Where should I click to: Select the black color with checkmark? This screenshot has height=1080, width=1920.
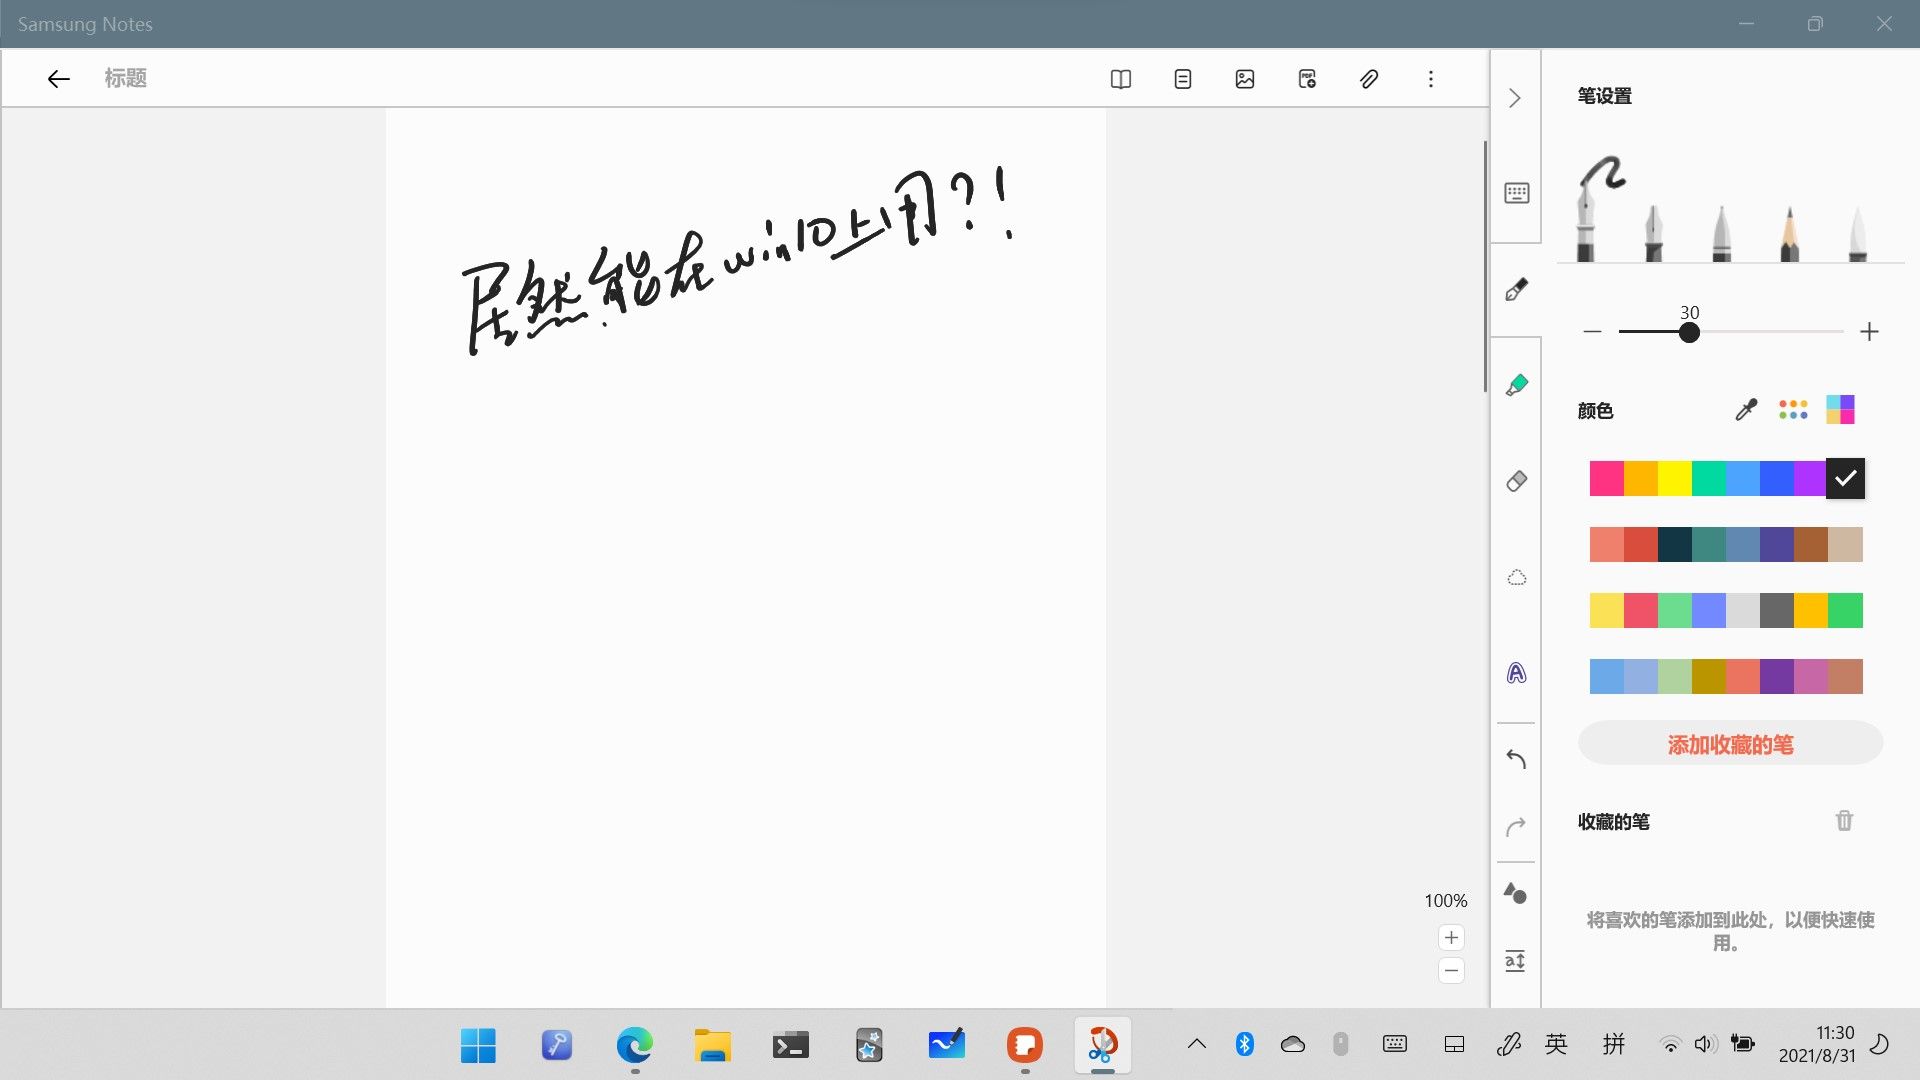pos(1845,478)
